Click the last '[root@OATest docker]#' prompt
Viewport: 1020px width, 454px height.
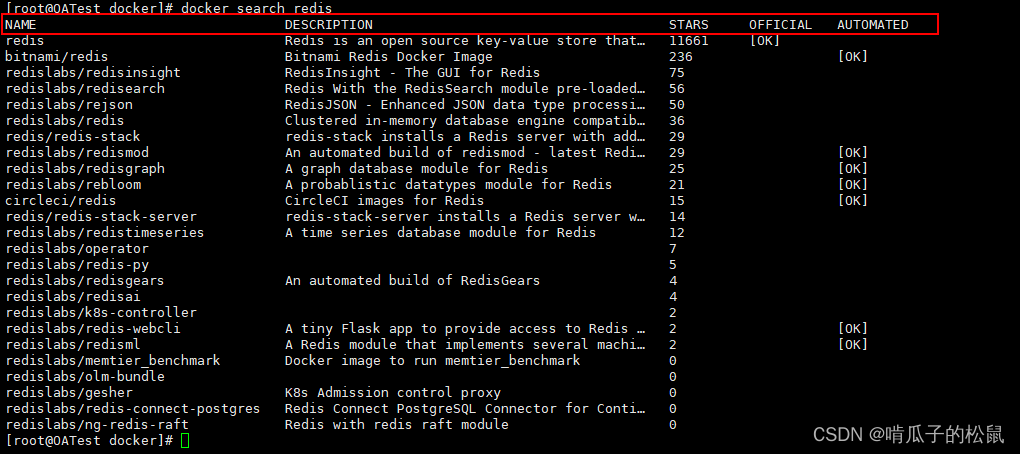pos(89,441)
